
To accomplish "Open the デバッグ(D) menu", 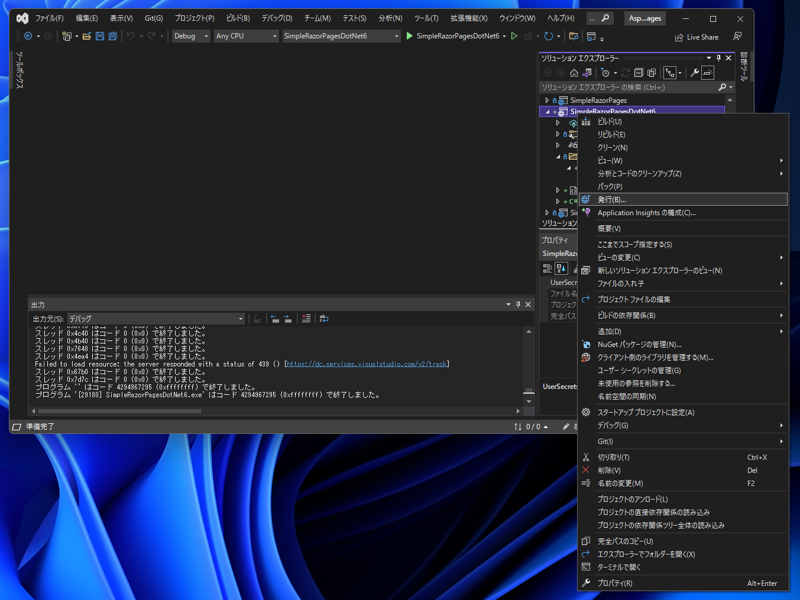I will tap(277, 18).
